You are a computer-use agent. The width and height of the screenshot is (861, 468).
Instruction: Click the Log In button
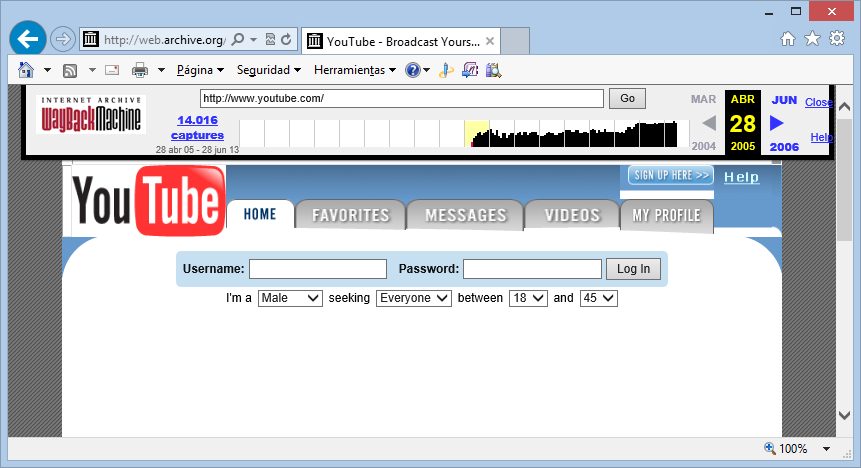tap(633, 269)
